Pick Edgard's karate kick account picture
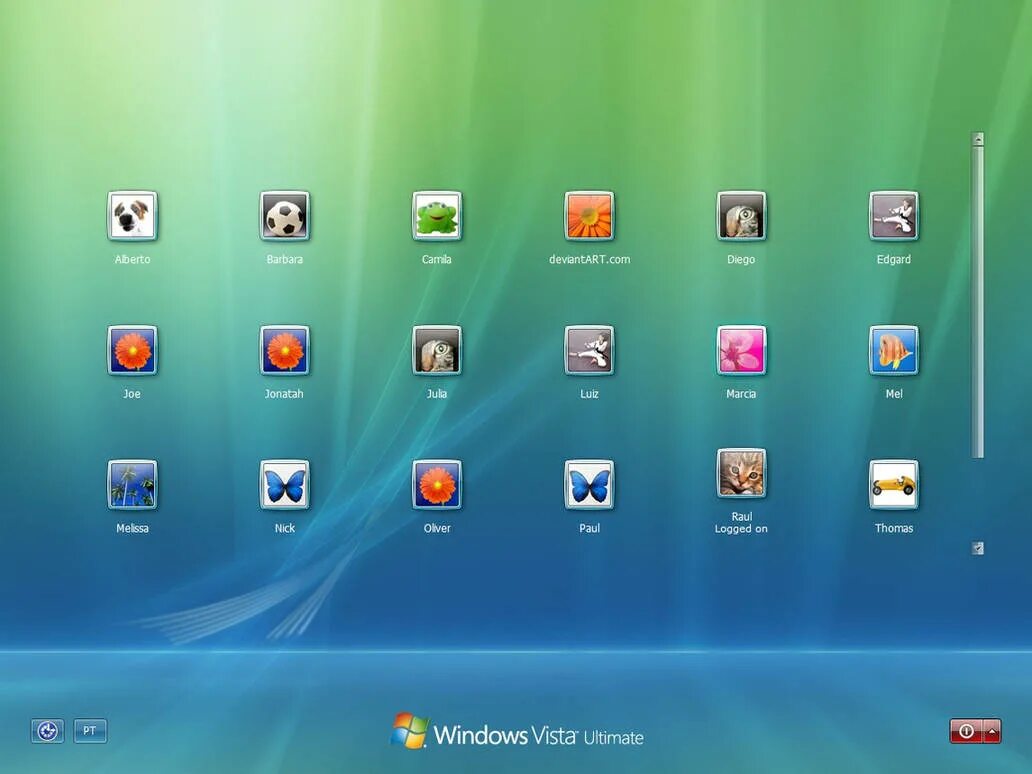Screen dimensions: 1032x774 pyautogui.click(x=894, y=216)
